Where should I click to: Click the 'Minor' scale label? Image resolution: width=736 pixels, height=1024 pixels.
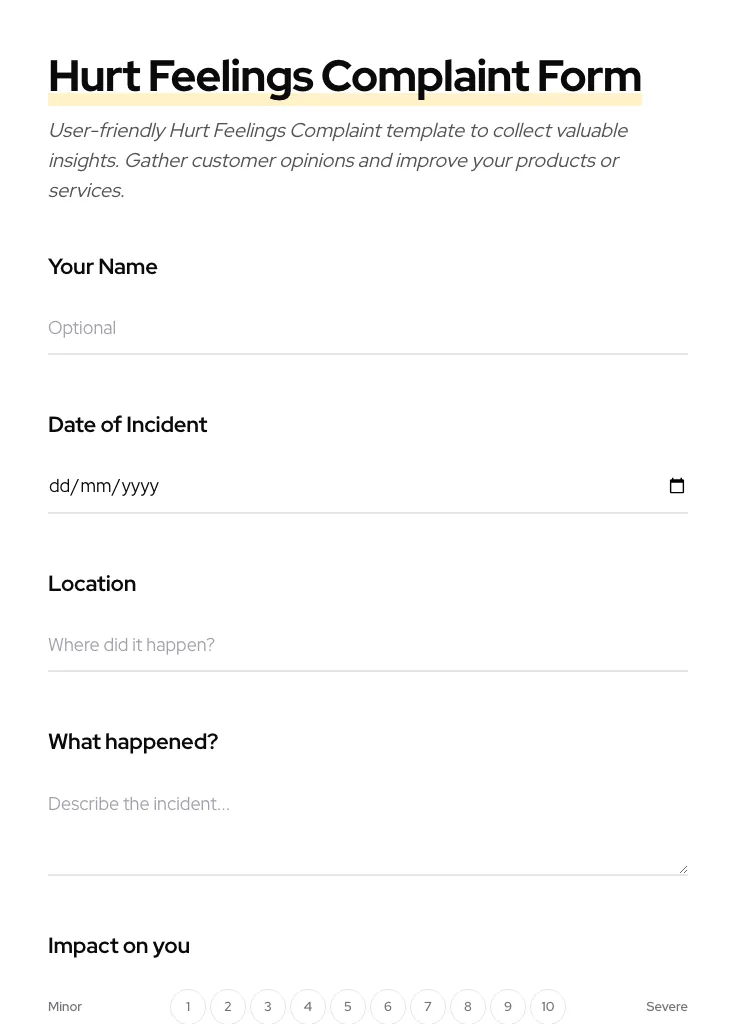tap(65, 1006)
